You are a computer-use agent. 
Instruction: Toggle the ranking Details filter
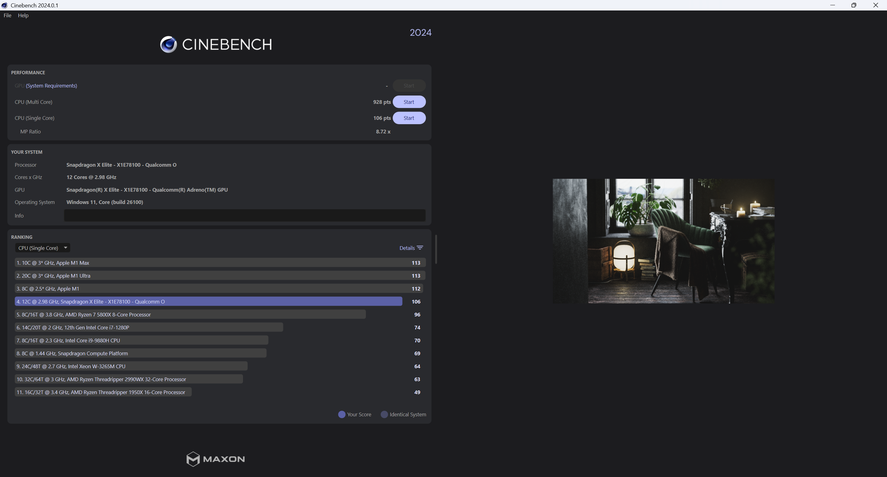click(x=411, y=248)
